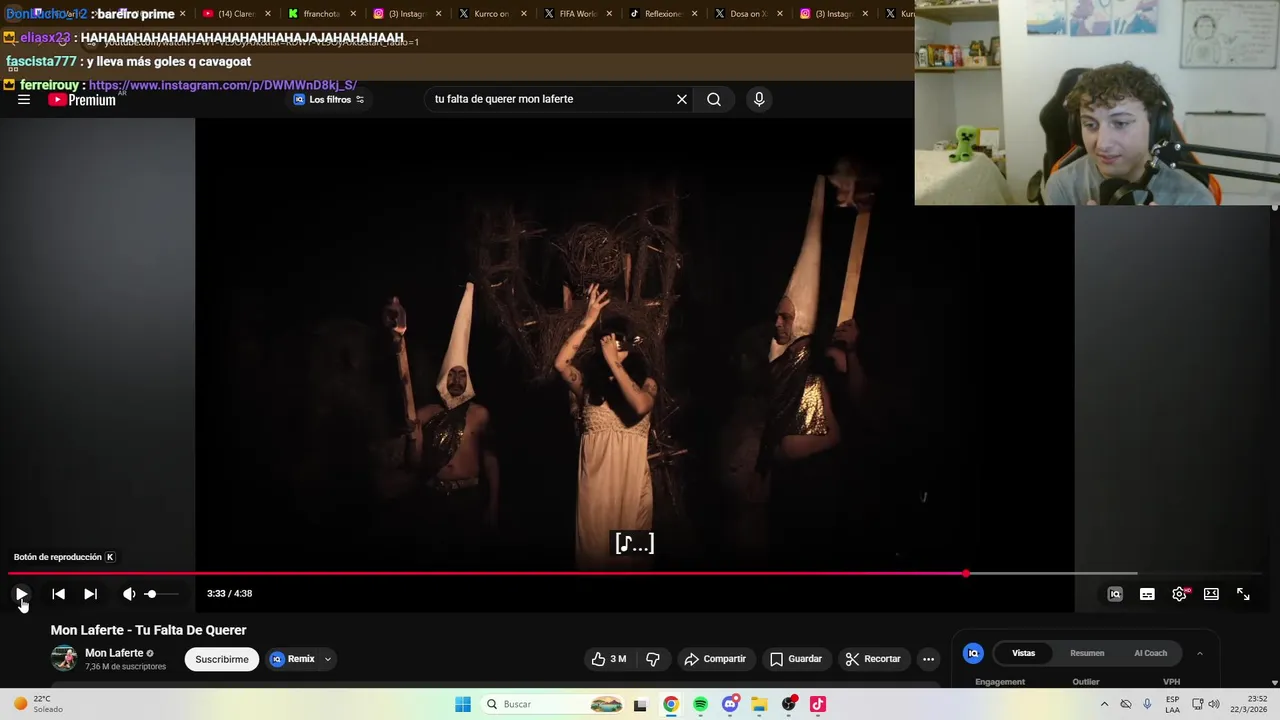Open the Windows Start menu
The image size is (1280, 720).
tap(463, 704)
